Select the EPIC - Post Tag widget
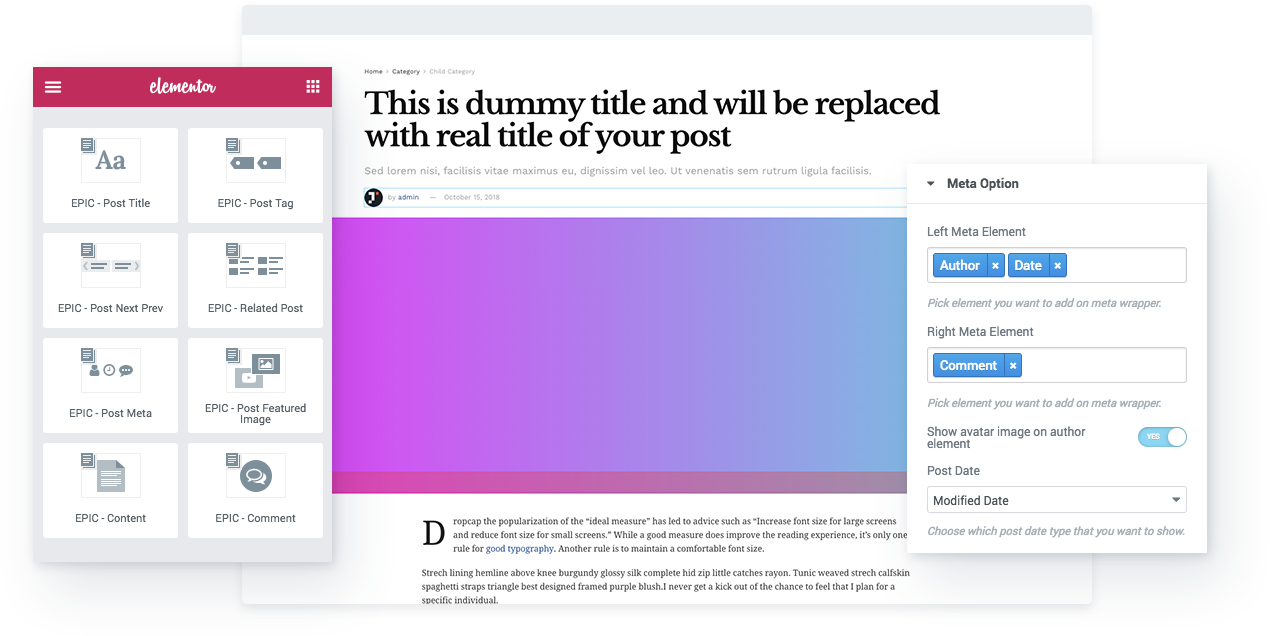The image size is (1270, 636). click(255, 175)
